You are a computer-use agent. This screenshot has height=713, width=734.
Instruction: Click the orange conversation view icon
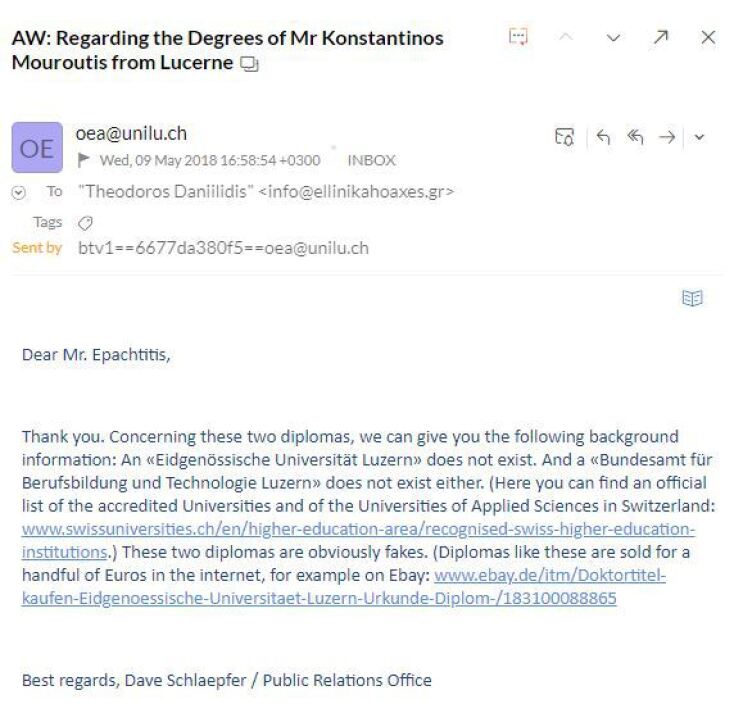point(518,37)
